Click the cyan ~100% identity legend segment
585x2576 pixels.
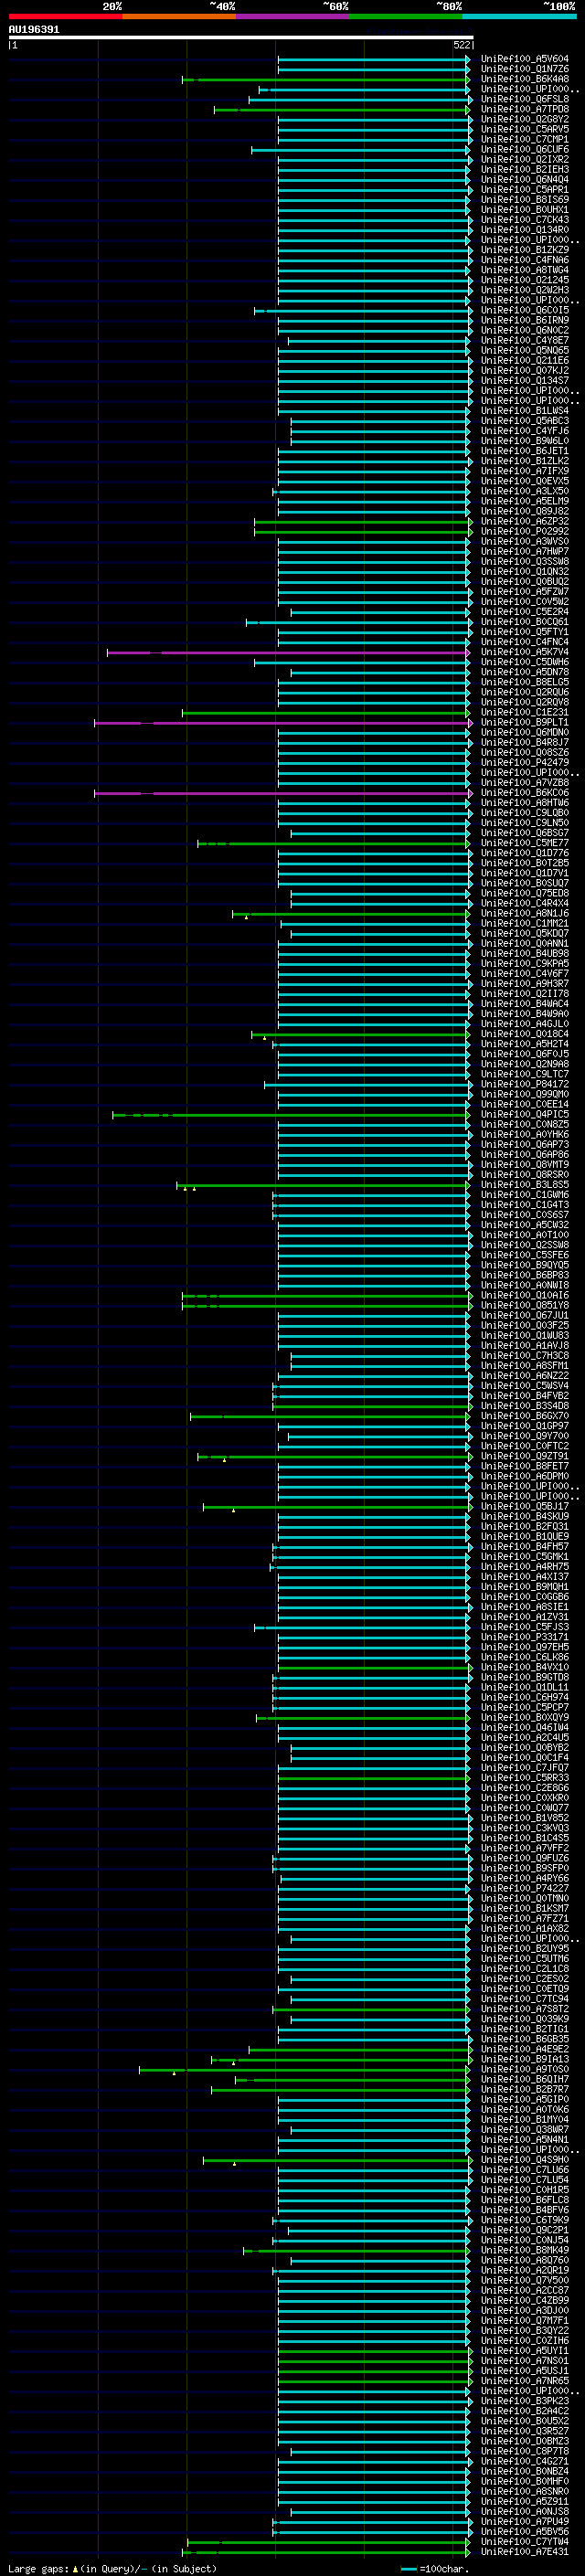[x=520, y=16]
